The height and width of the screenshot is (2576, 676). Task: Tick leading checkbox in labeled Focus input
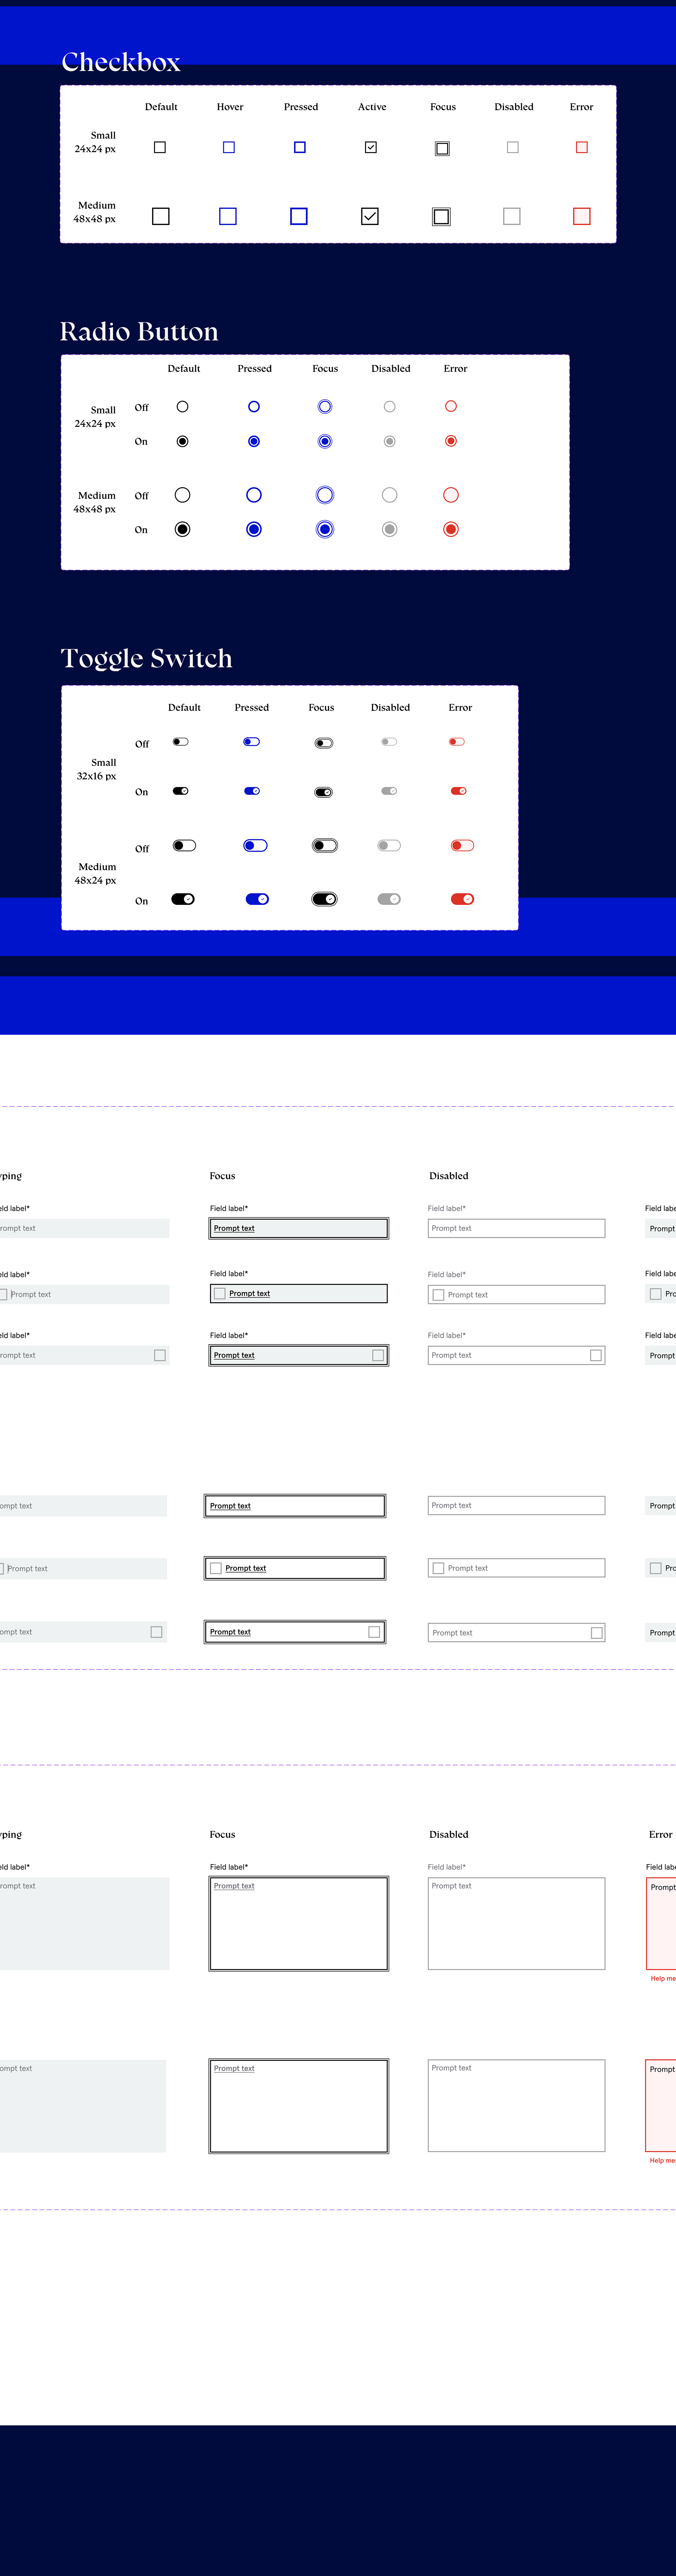point(220,1294)
